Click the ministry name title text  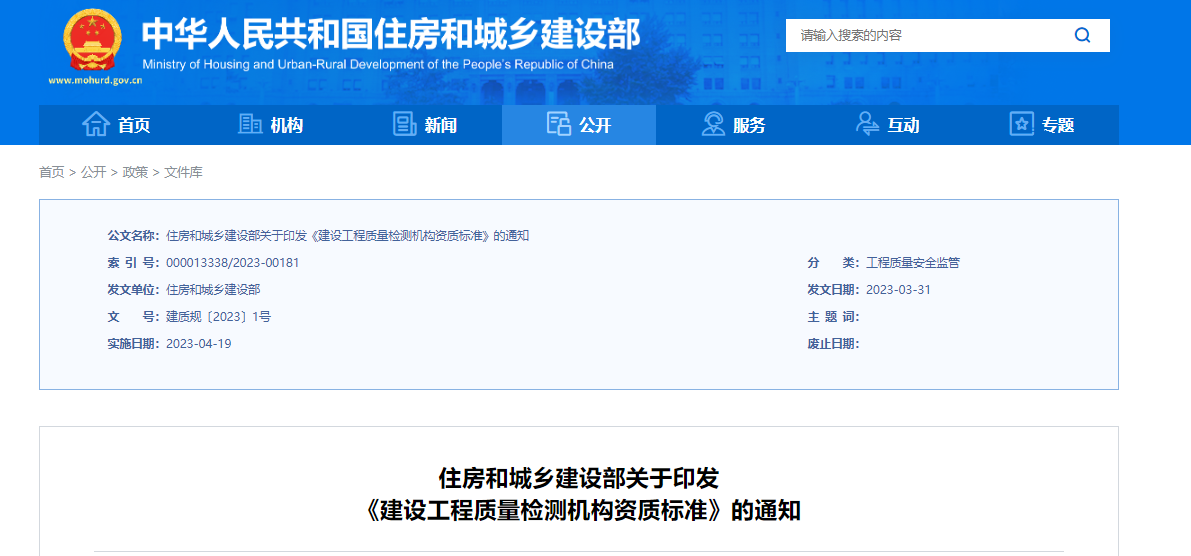coord(390,34)
